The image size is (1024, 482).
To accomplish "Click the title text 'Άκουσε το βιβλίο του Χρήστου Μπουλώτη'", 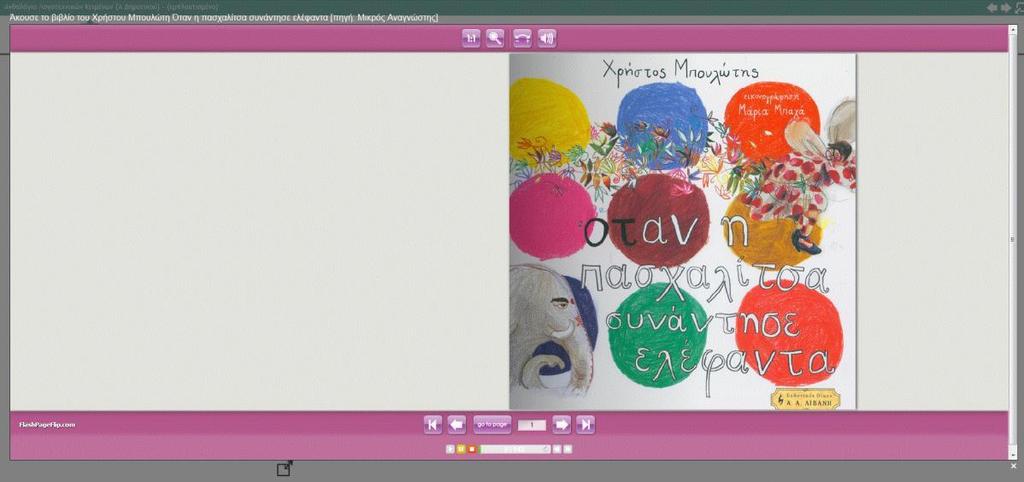I will tap(88, 18).
